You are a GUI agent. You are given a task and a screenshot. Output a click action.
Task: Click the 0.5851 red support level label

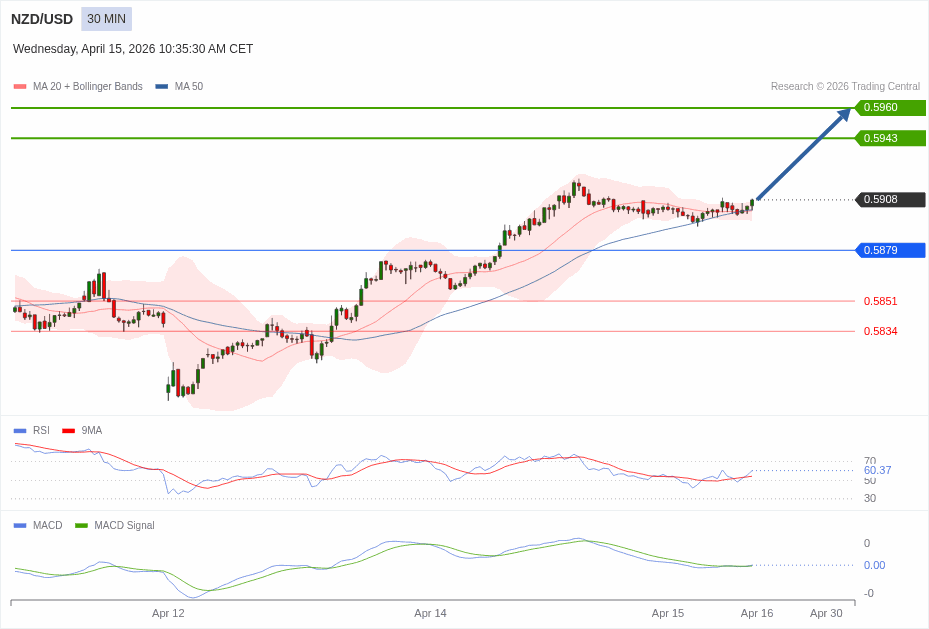point(880,301)
